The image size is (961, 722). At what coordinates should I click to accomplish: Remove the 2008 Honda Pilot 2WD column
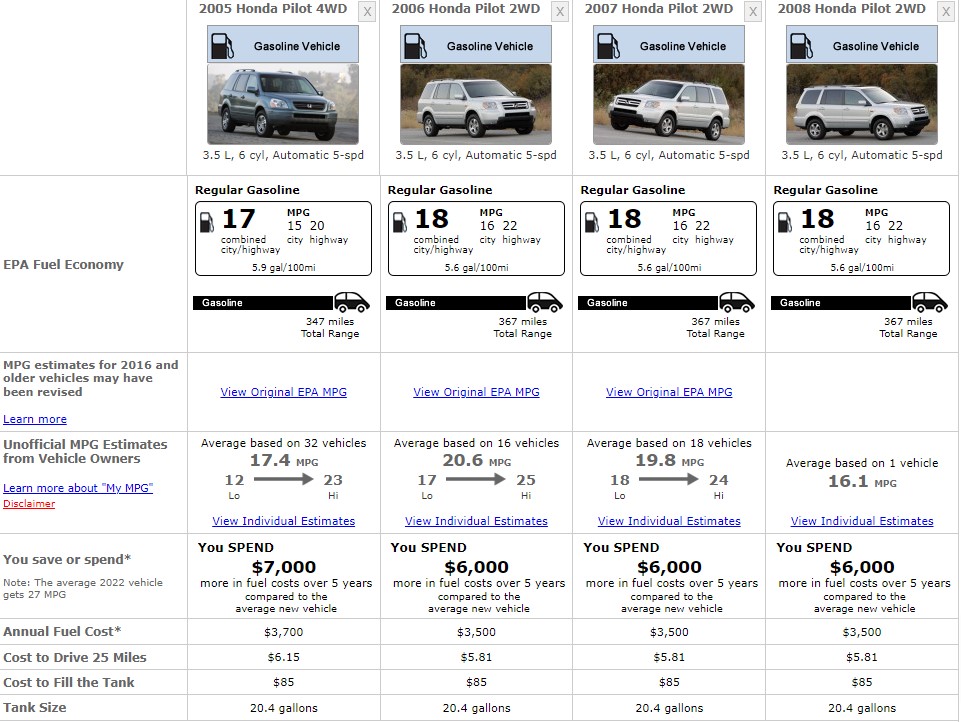946,11
